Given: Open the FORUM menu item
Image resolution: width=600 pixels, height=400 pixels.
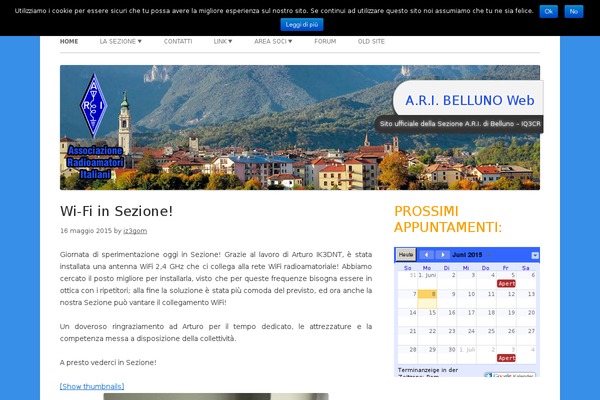Looking at the screenshot, I should coord(325,41).
